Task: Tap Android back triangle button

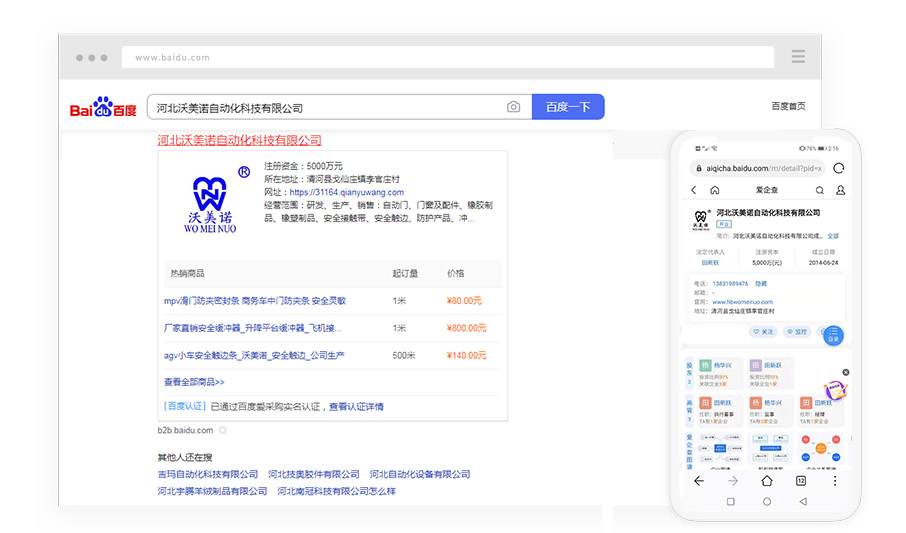Action: coord(803,502)
